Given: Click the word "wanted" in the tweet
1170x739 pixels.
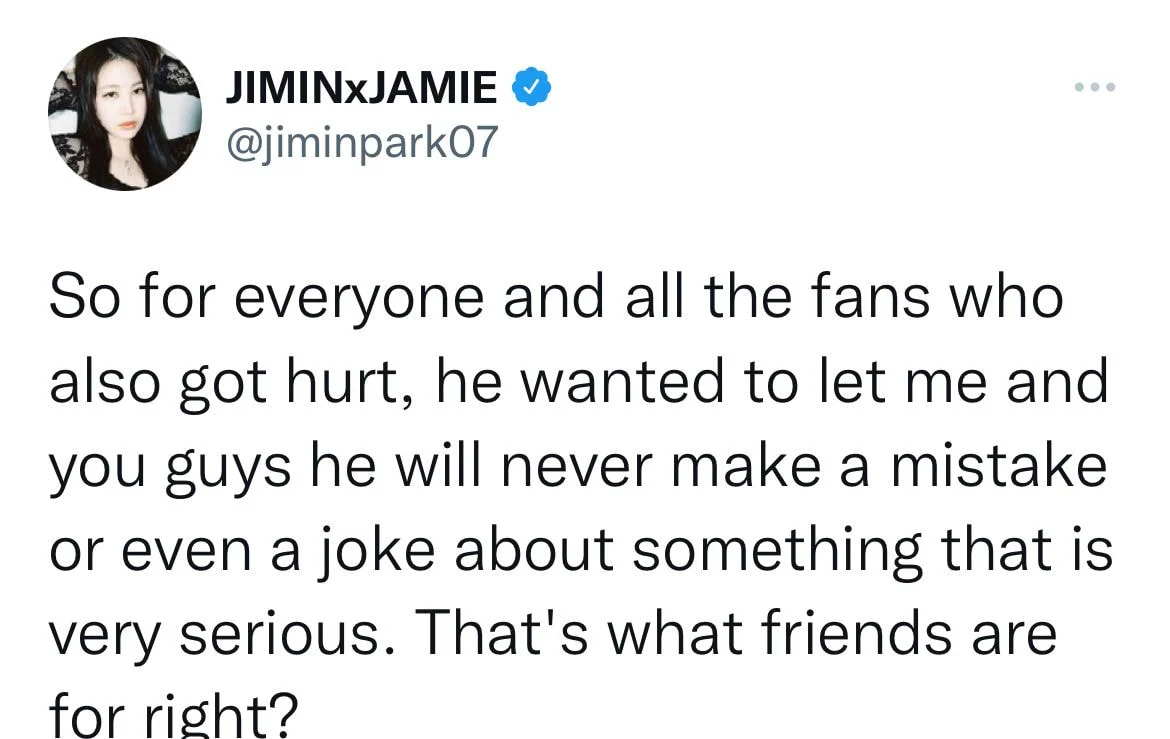Looking at the screenshot, I should (x=622, y=381).
